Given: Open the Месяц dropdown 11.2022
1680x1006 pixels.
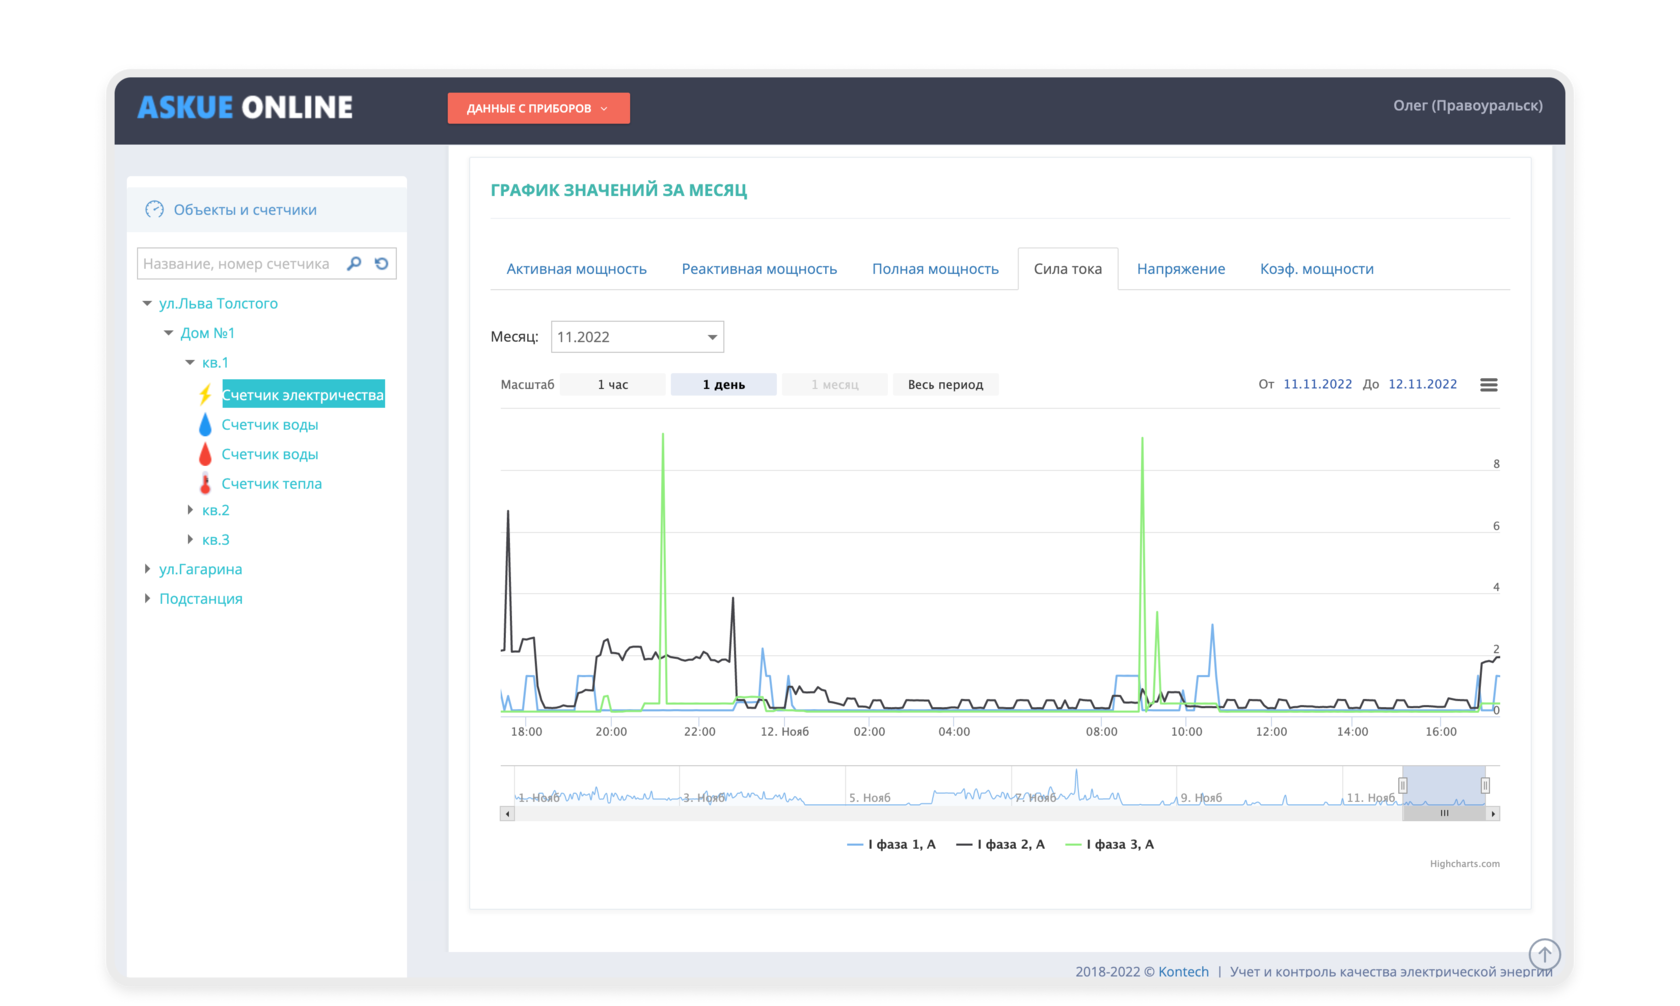Looking at the screenshot, I should [x=637, y=337].
